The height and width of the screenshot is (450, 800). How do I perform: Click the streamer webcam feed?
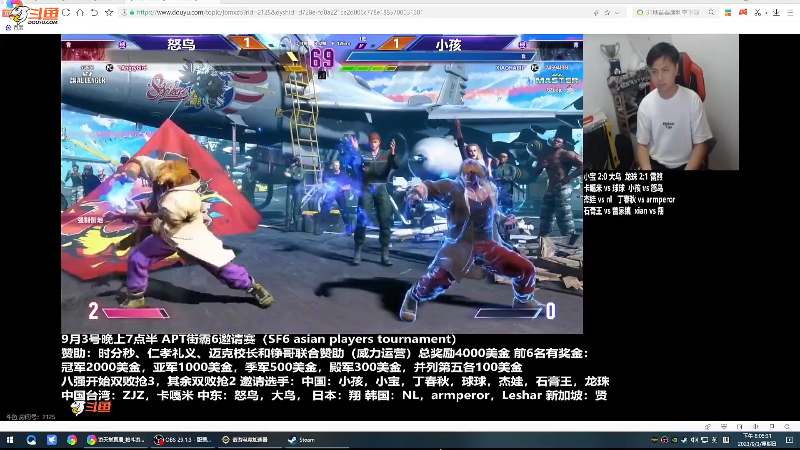[x=661, y=102]
